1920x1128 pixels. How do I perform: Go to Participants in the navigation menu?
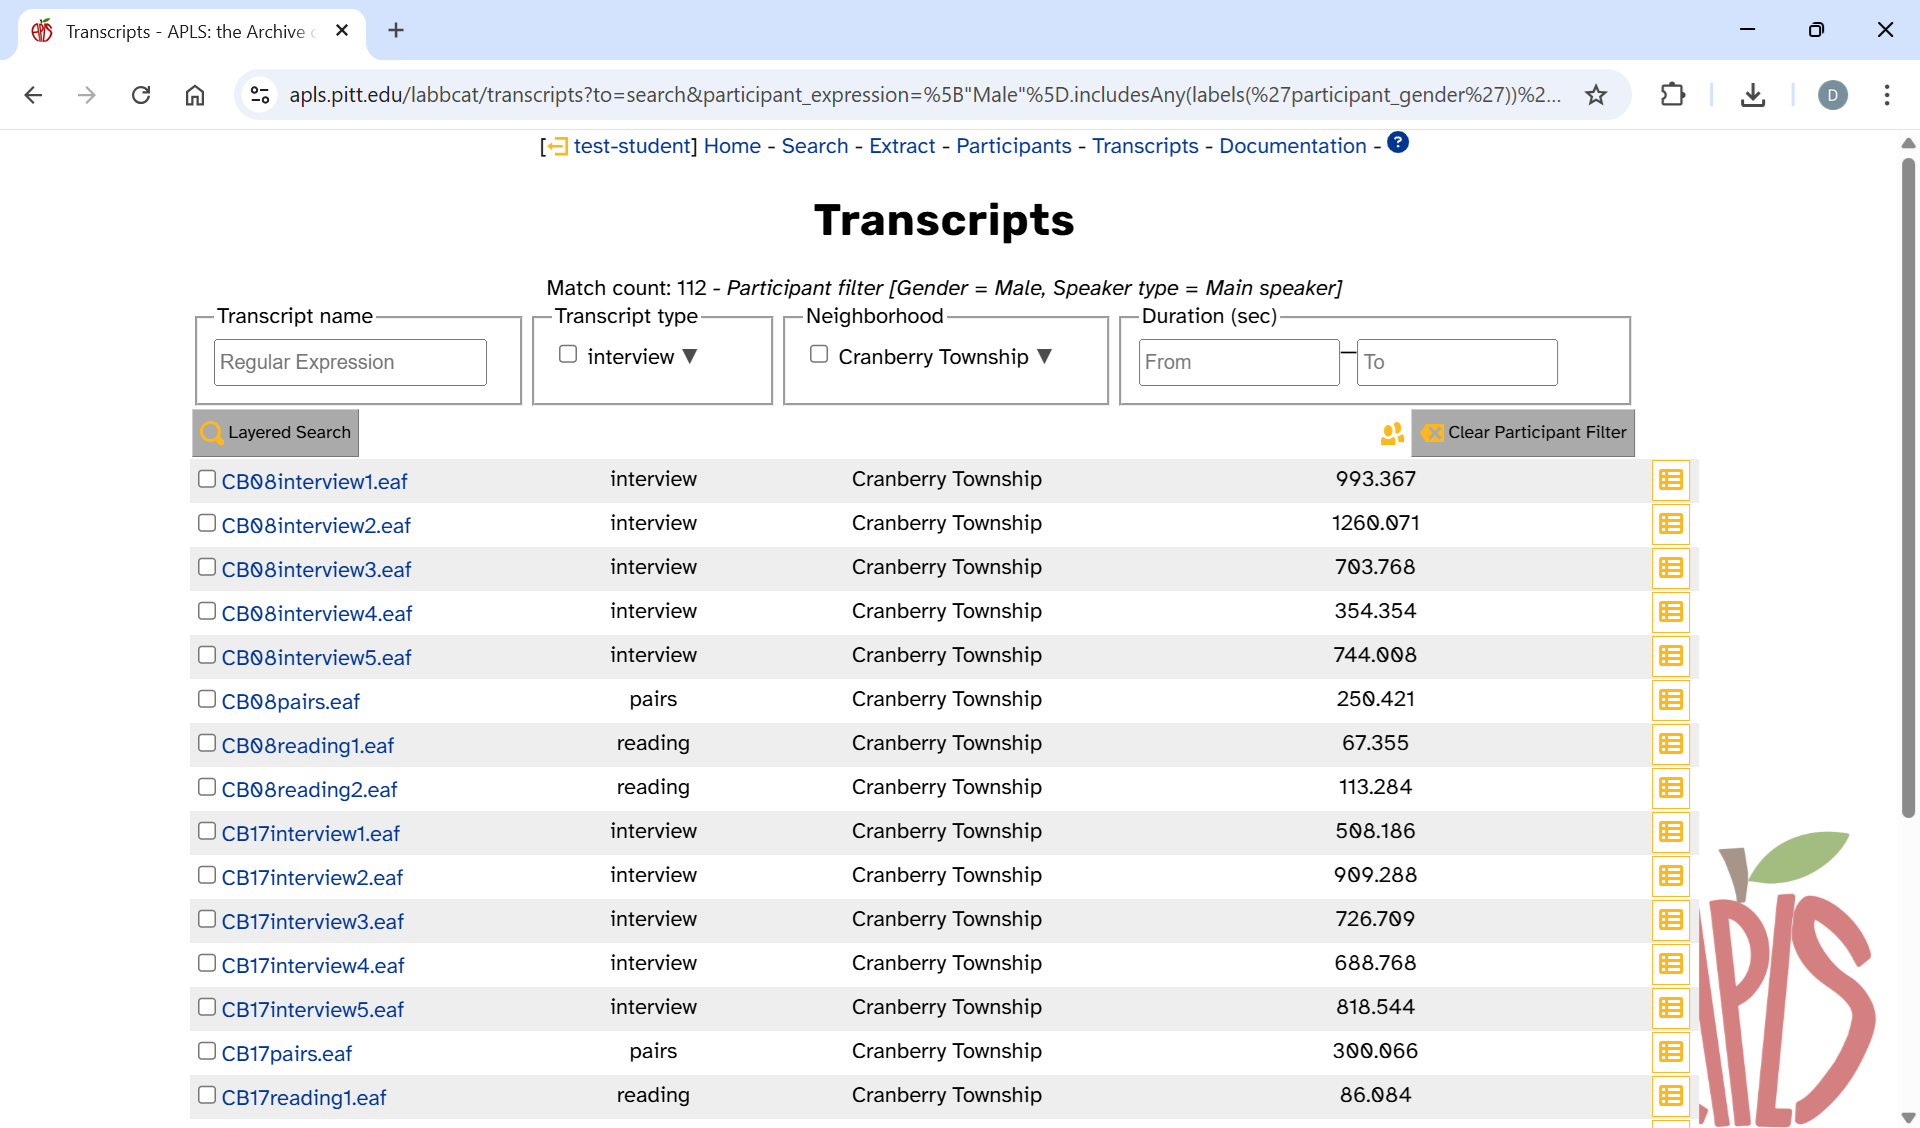pyautogui.click(x=1013, y=146)
